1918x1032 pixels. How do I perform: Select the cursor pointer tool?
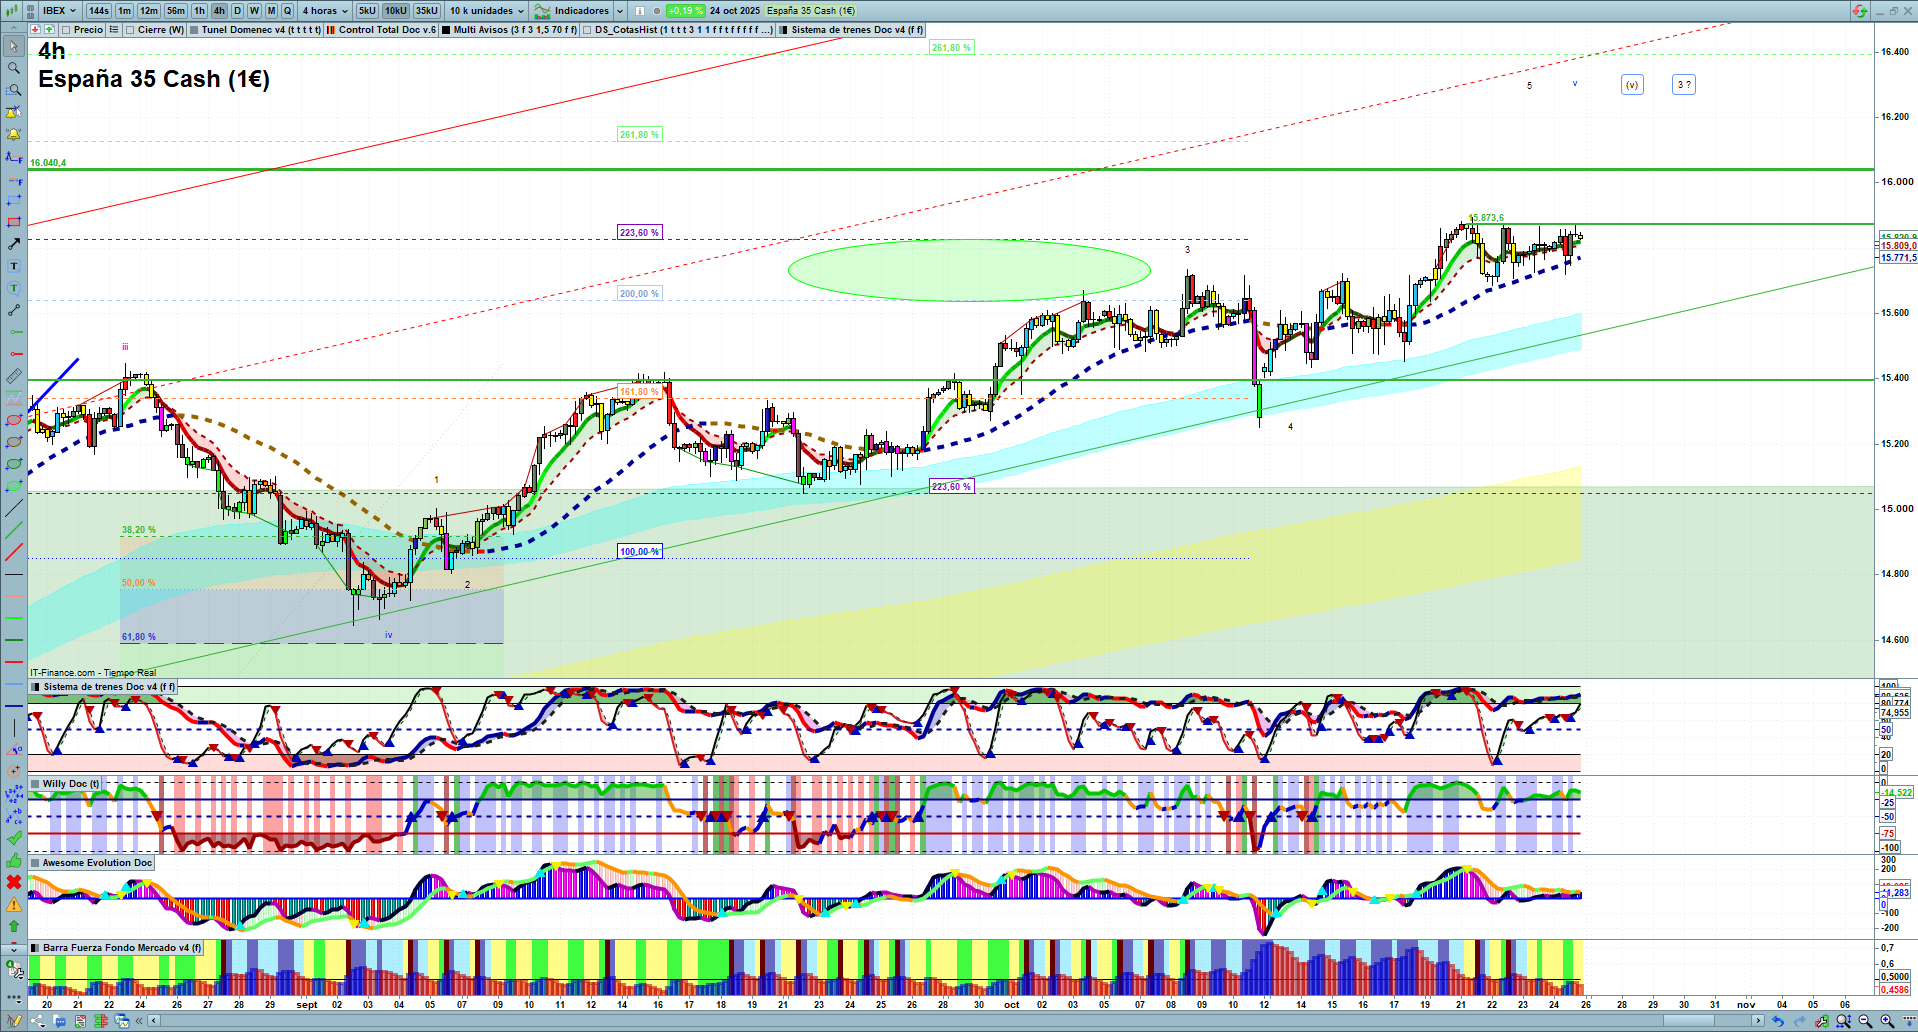click(x=14, y=46)
